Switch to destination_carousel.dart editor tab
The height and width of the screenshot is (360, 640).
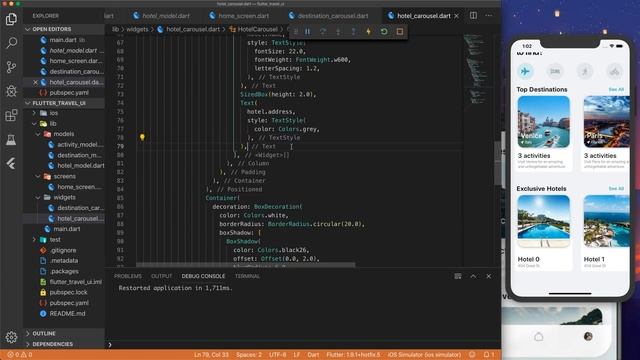coord(329,16)
